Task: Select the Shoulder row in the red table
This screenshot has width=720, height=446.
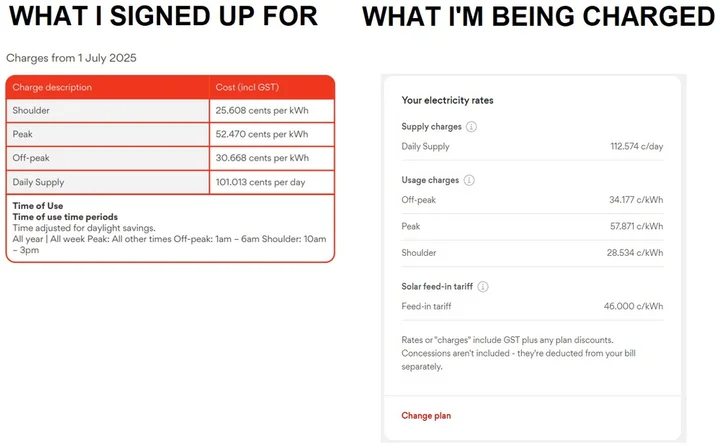Action: (31, 110)
